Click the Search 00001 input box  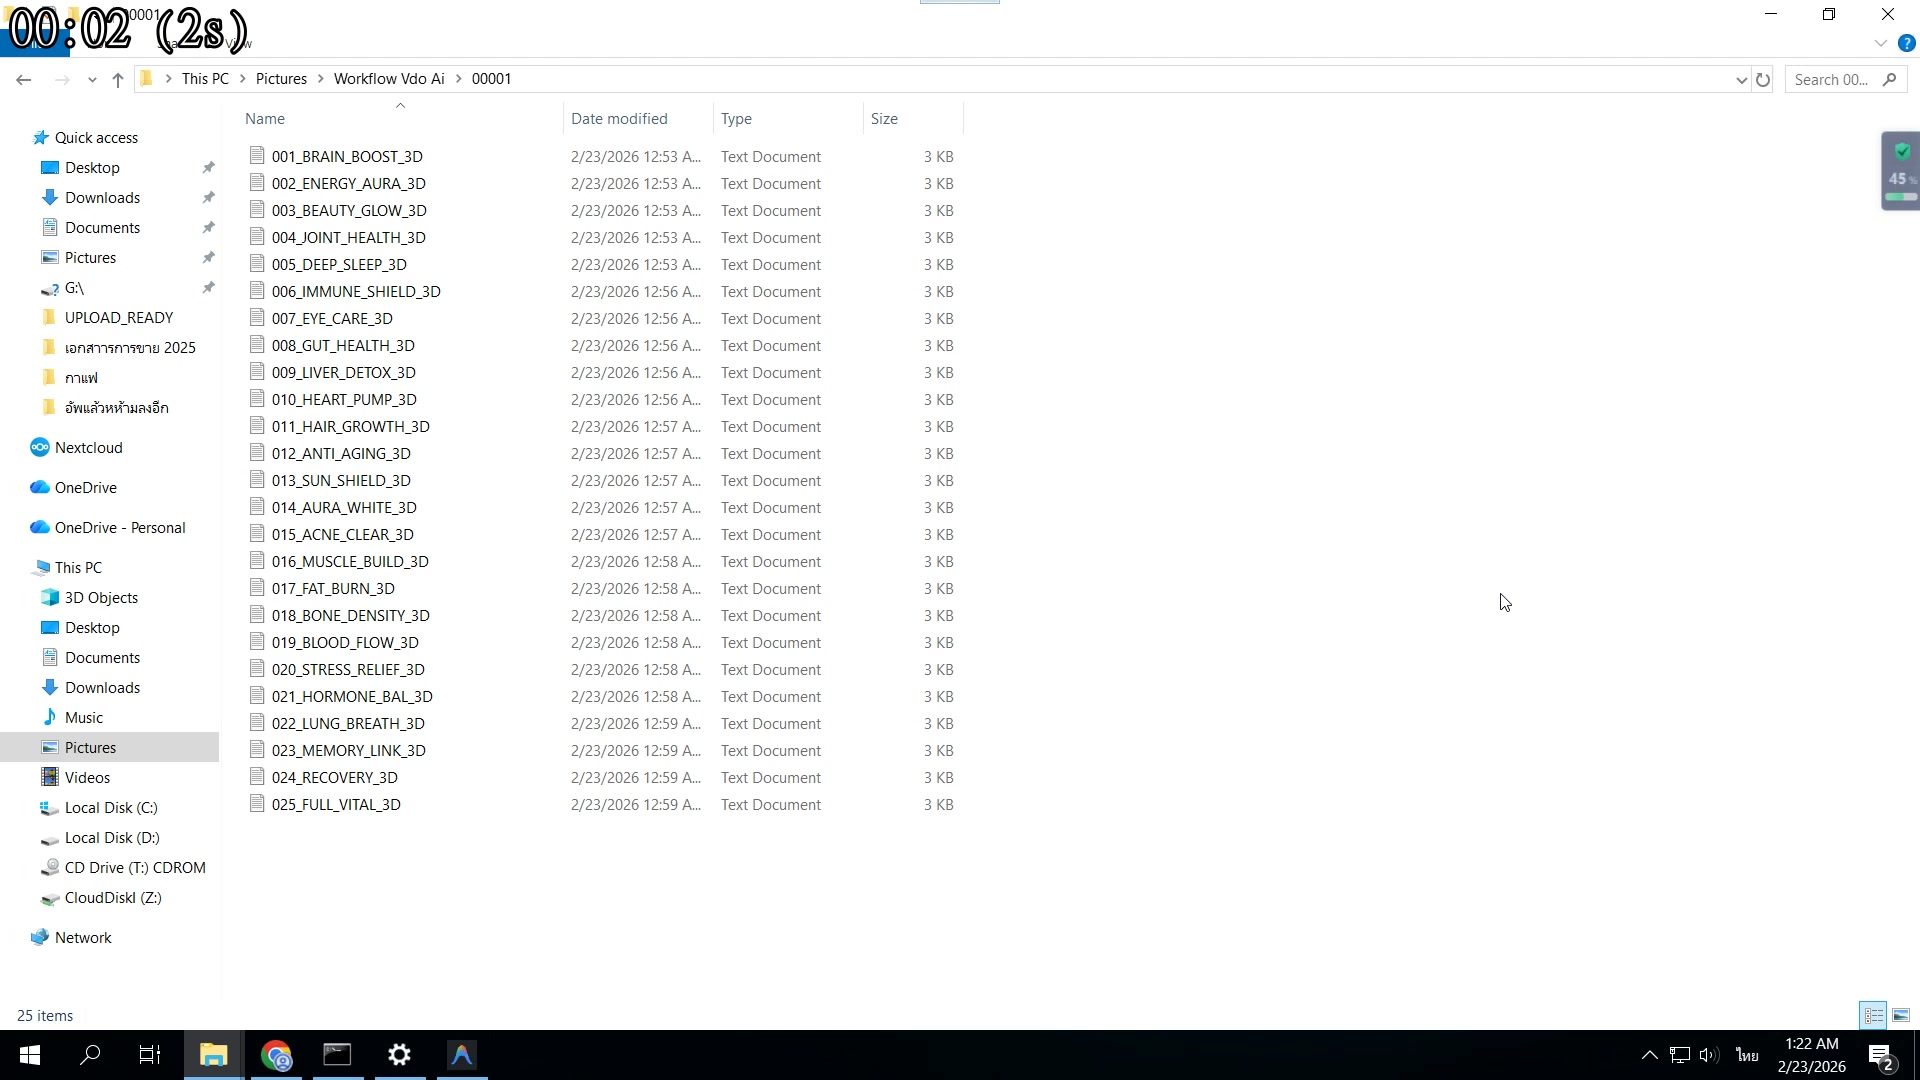[x=1830, y=80]
